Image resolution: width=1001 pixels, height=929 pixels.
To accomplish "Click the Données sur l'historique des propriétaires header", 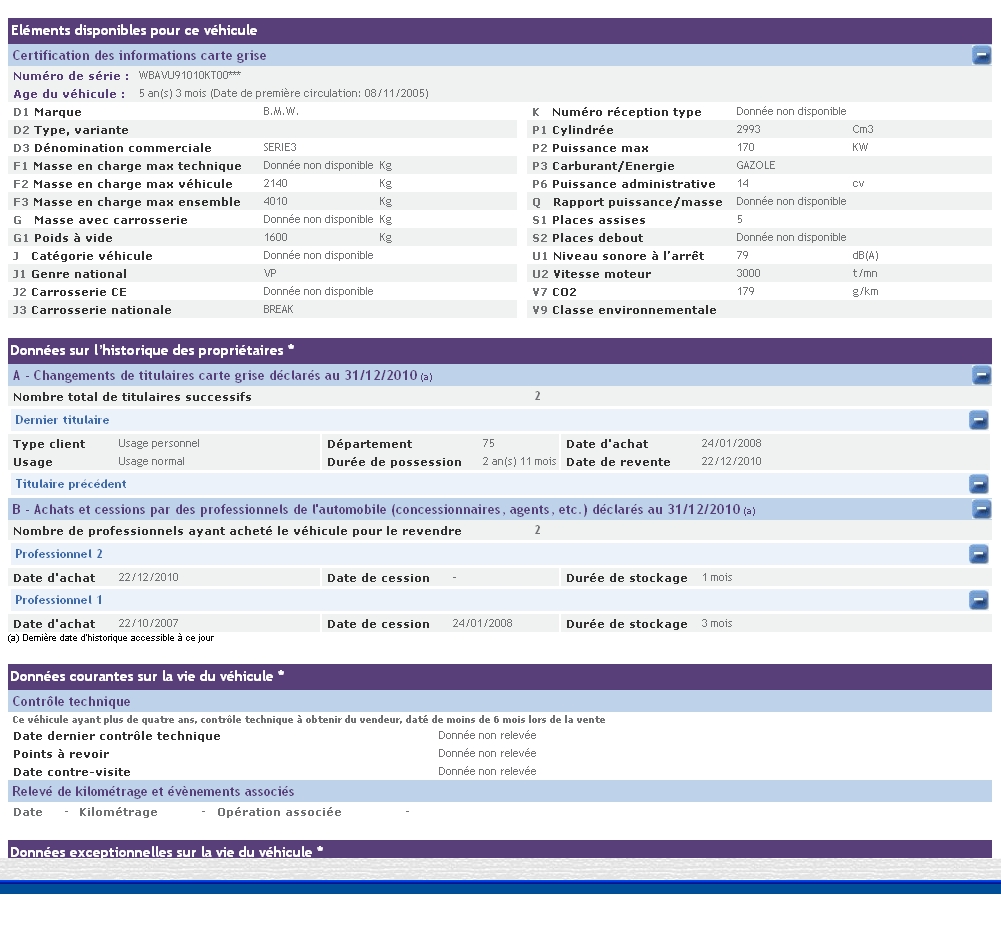I will (500, 351).
